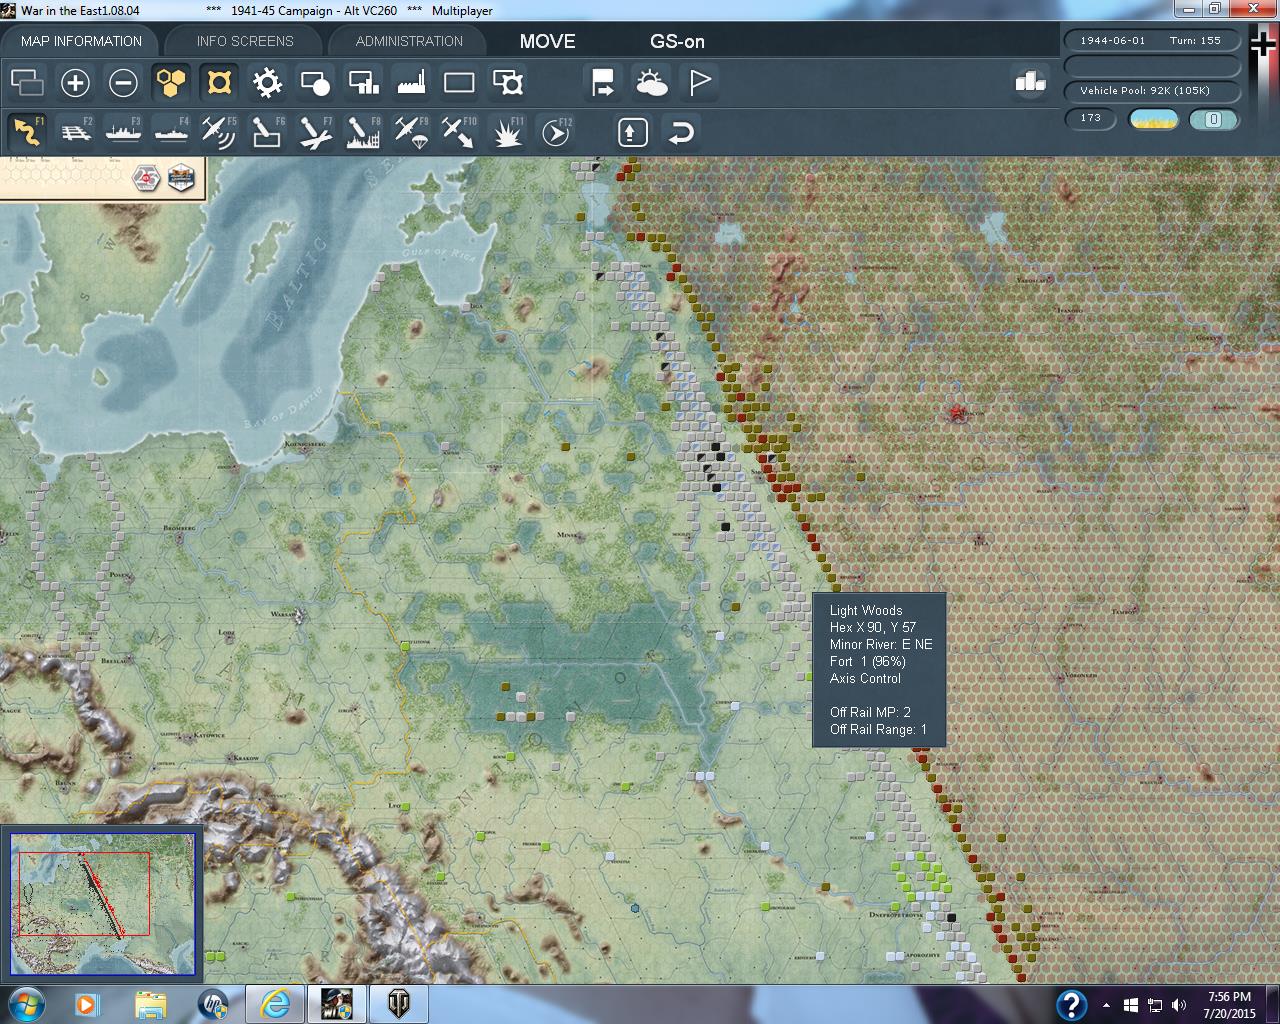Show hidden system tray icons arrow
Viewport: 1280px width, 1024px height.
[x=1106, y=1005]
